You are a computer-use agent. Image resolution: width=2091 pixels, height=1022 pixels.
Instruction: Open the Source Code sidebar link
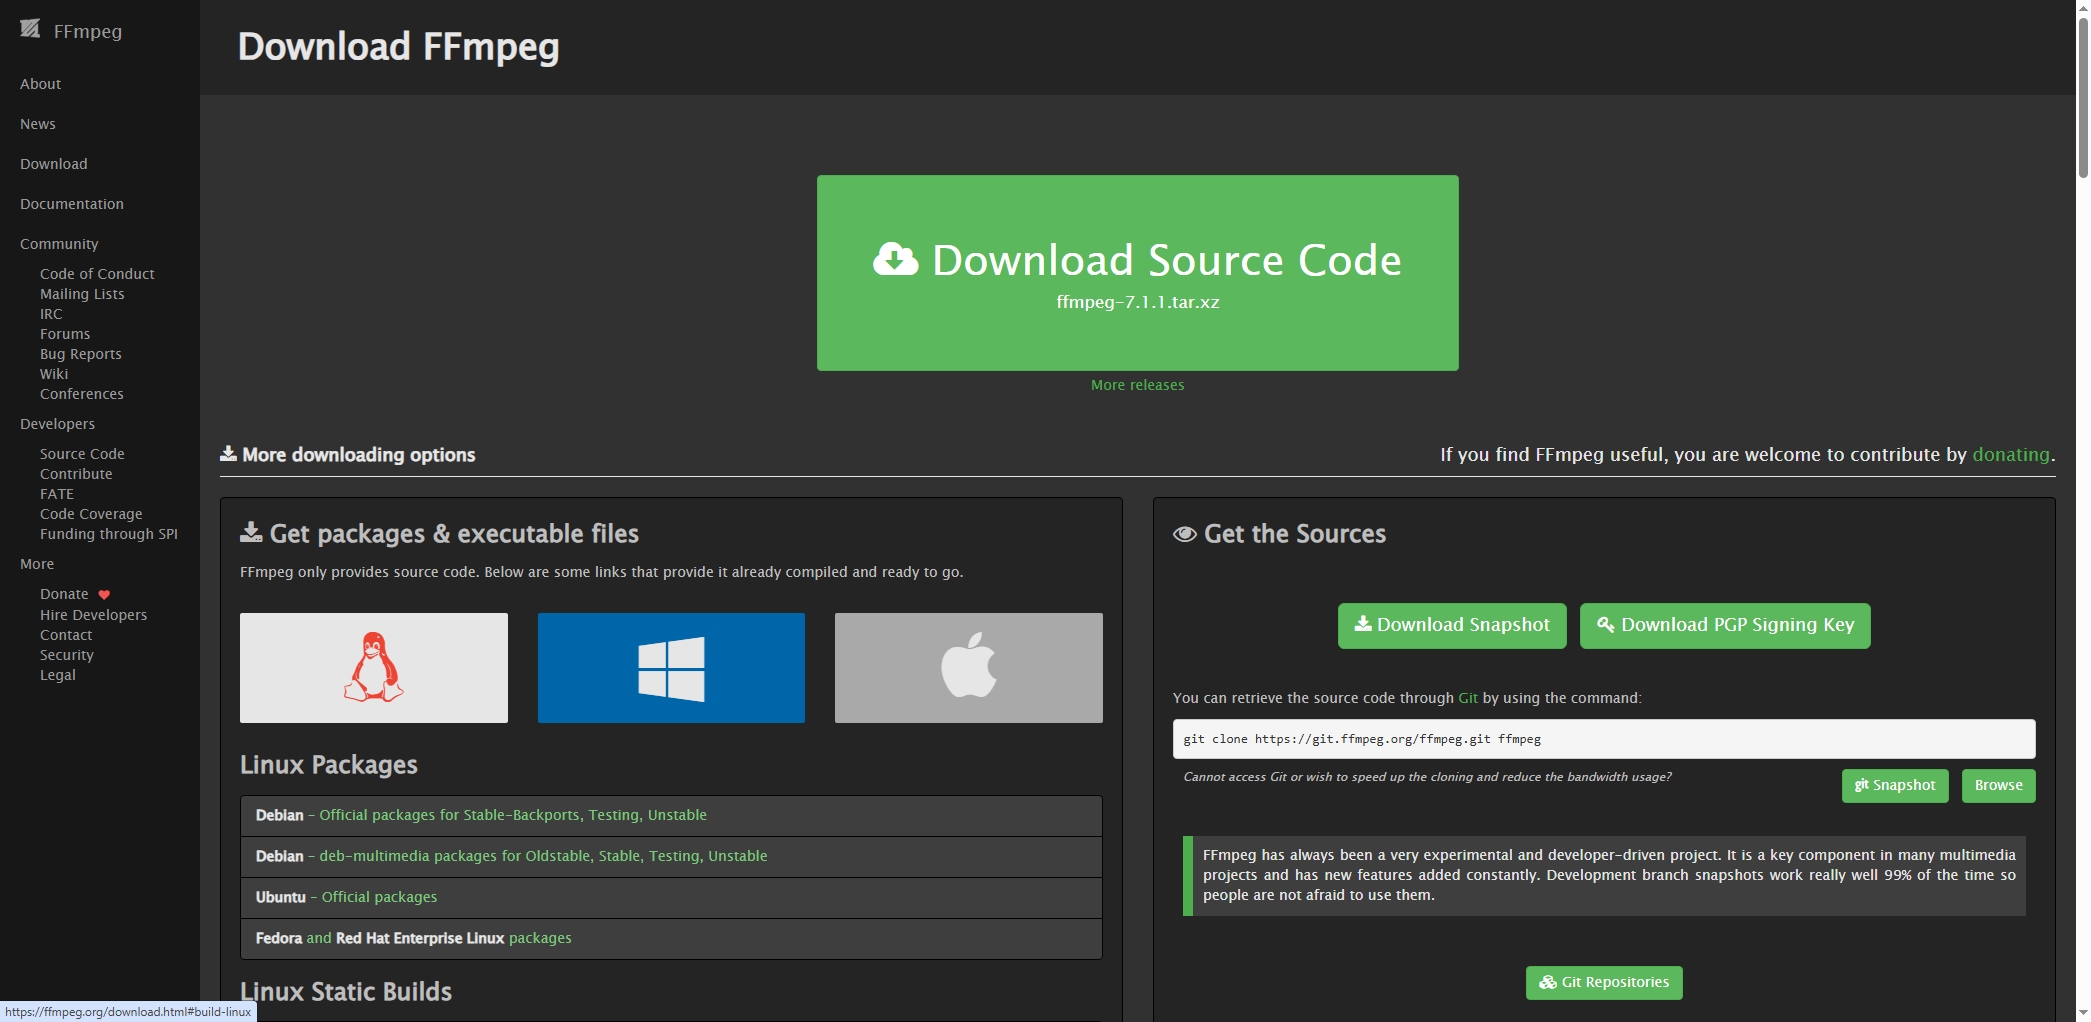coord(82,454)
